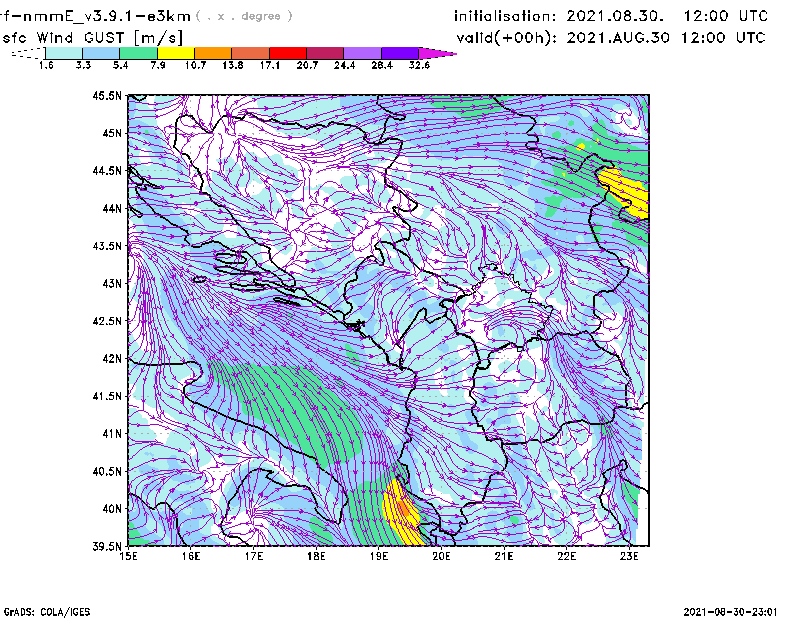Viewport: 800px width, 618px height.
Task: Click the green 5.4–7.9 legend swatch
Action: pos(138,53)
